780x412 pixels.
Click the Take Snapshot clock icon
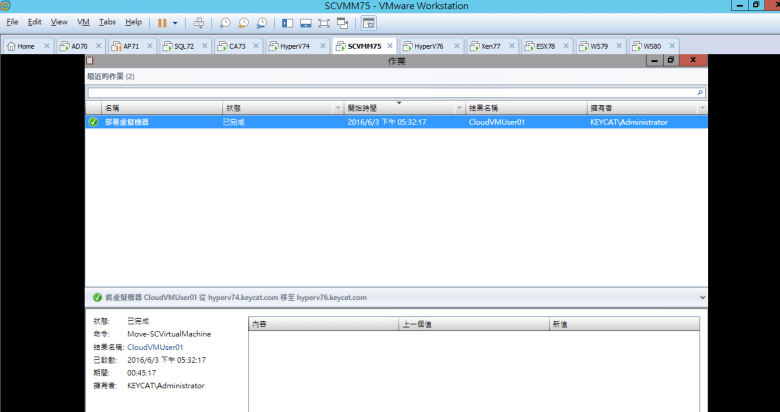225,22
